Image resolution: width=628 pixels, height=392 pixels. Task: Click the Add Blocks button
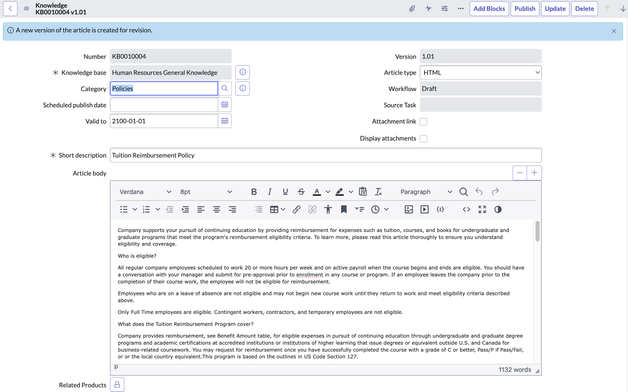click(489, 8)
